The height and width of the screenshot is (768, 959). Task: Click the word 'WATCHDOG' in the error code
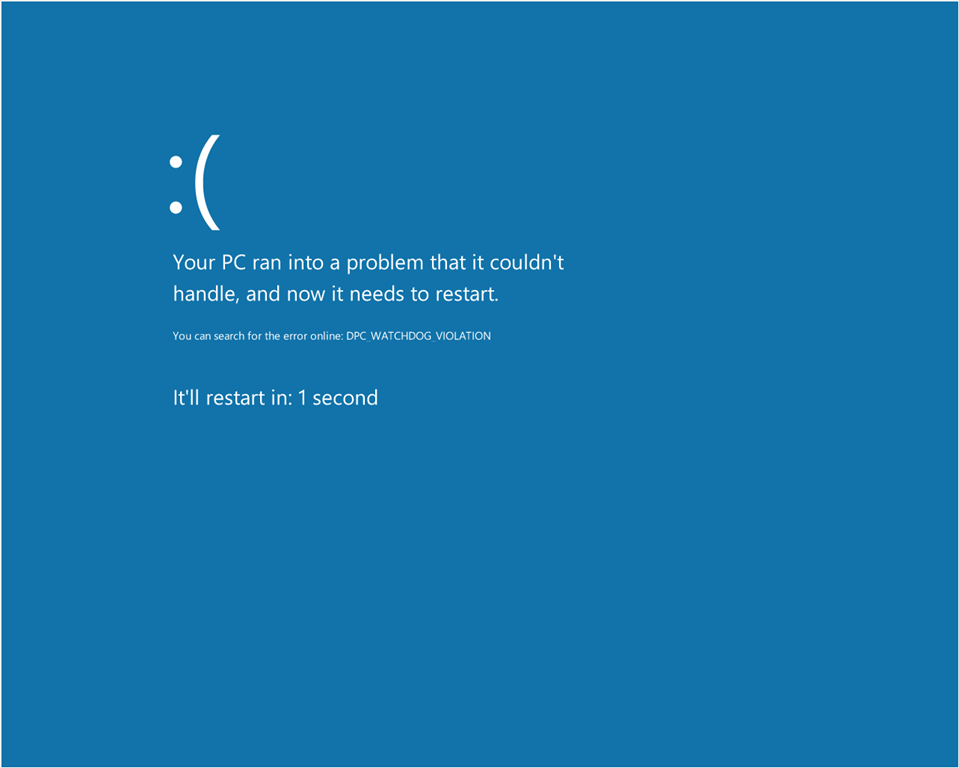(x=399, y=336)
